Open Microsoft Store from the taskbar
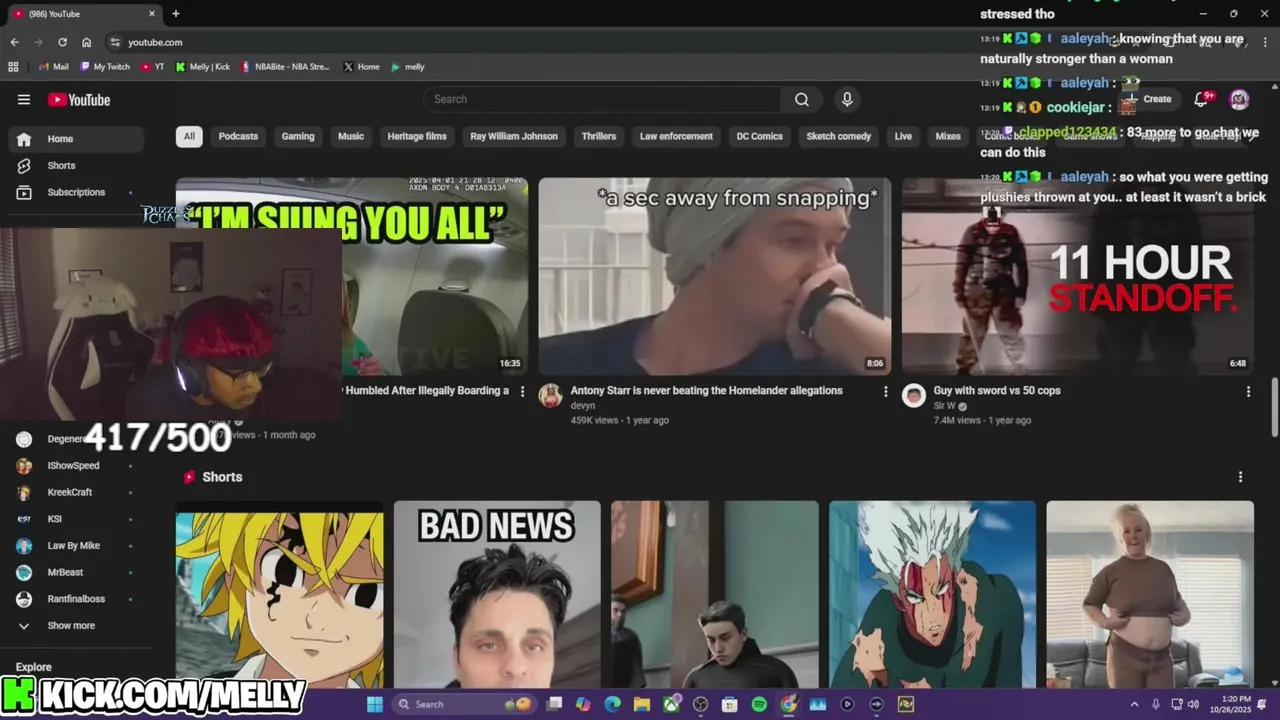This screenshot has width=1280, height=720. pyautogui.click(x=730, y=704)
